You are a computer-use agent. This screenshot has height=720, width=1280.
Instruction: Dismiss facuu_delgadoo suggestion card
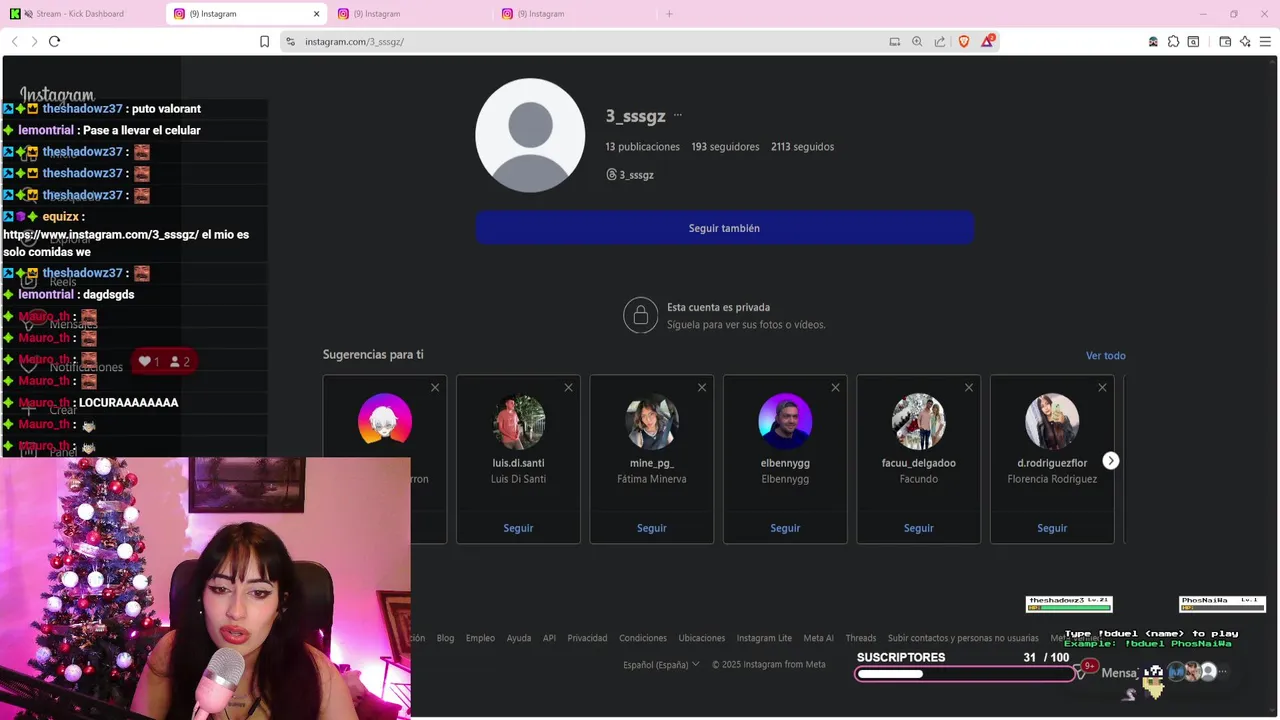969,388
